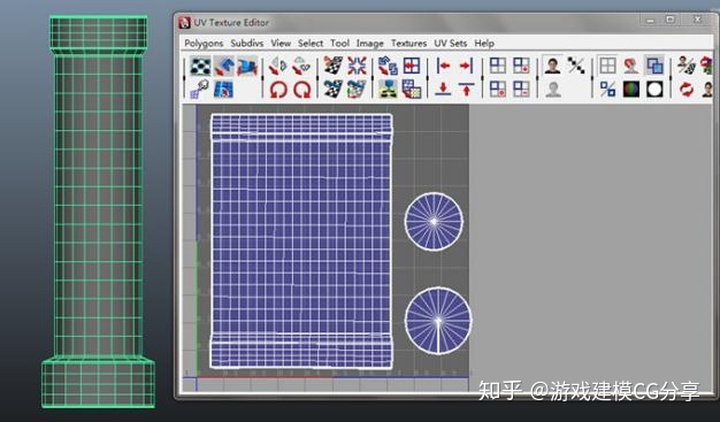Open the Help menu
Image resolution: width=720 pixels, height=422 pixels.
[484, 43]
